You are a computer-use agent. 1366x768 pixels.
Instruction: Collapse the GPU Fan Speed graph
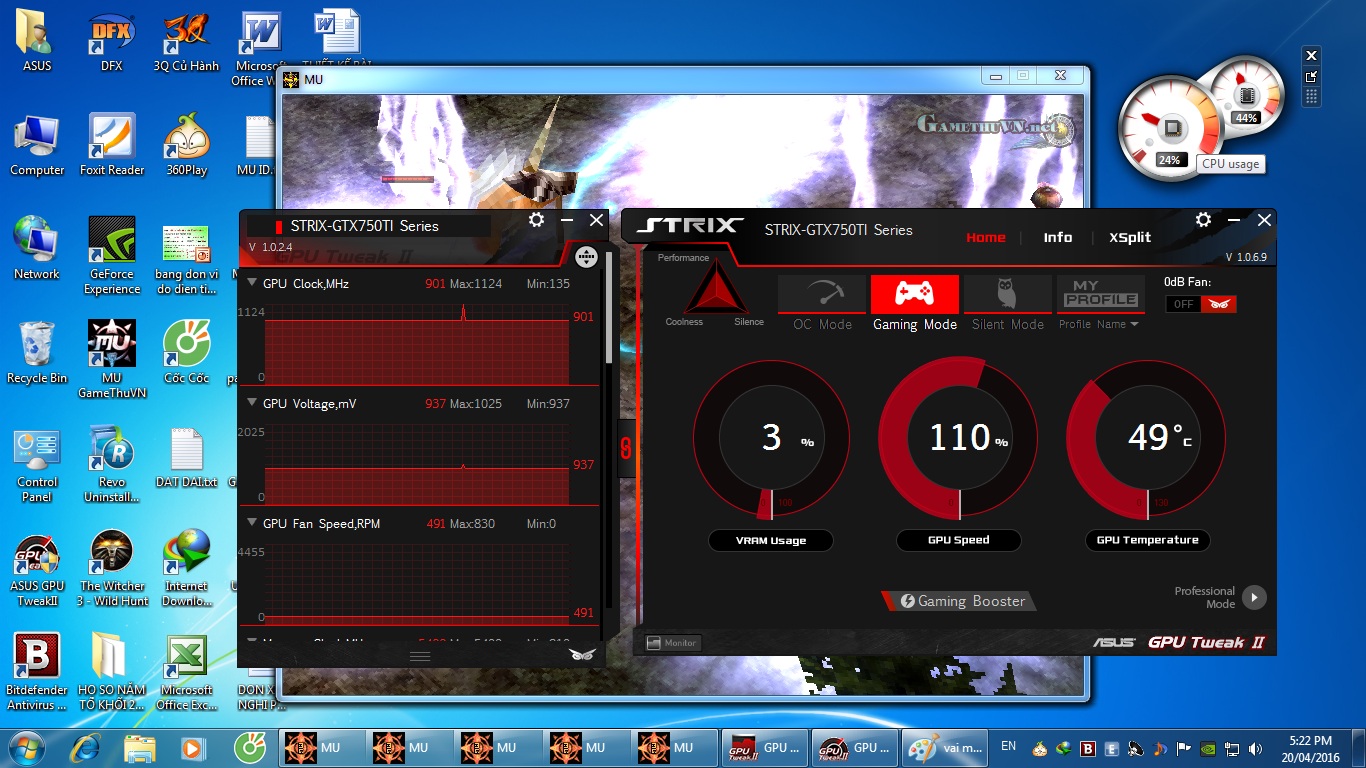click(x=252, y=523)
